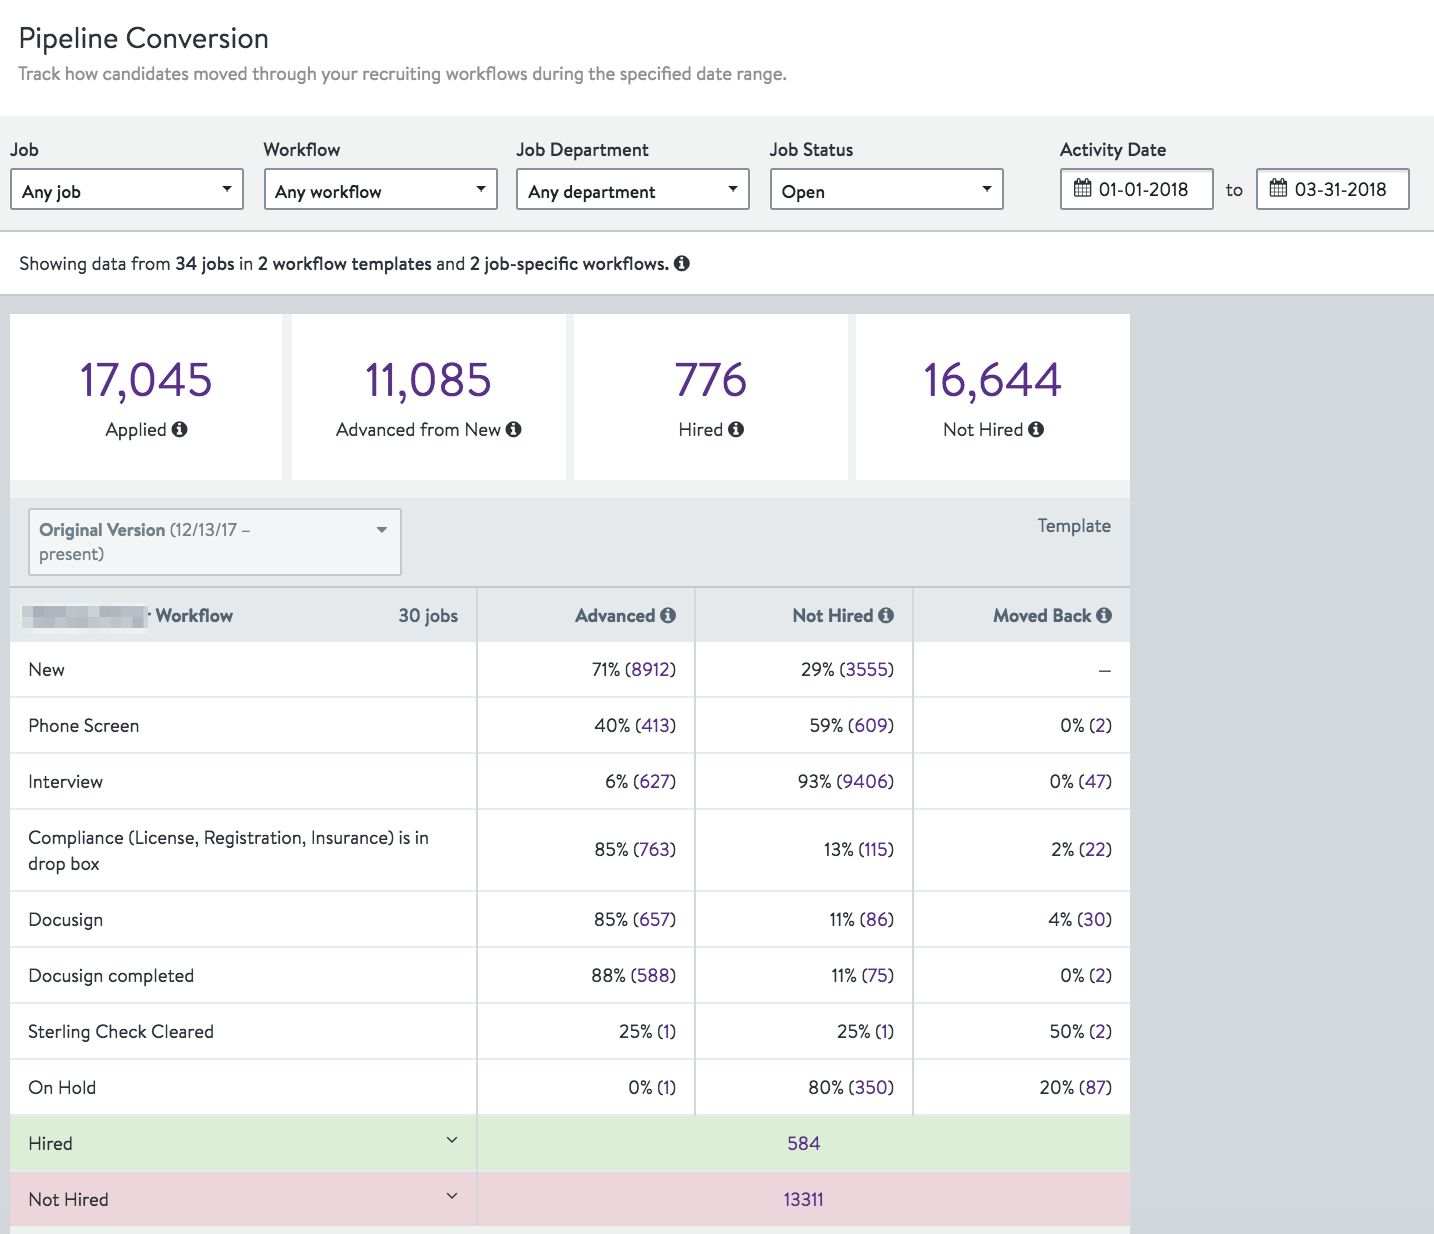Click the 30 jobs label in table header

pos(428,615)
